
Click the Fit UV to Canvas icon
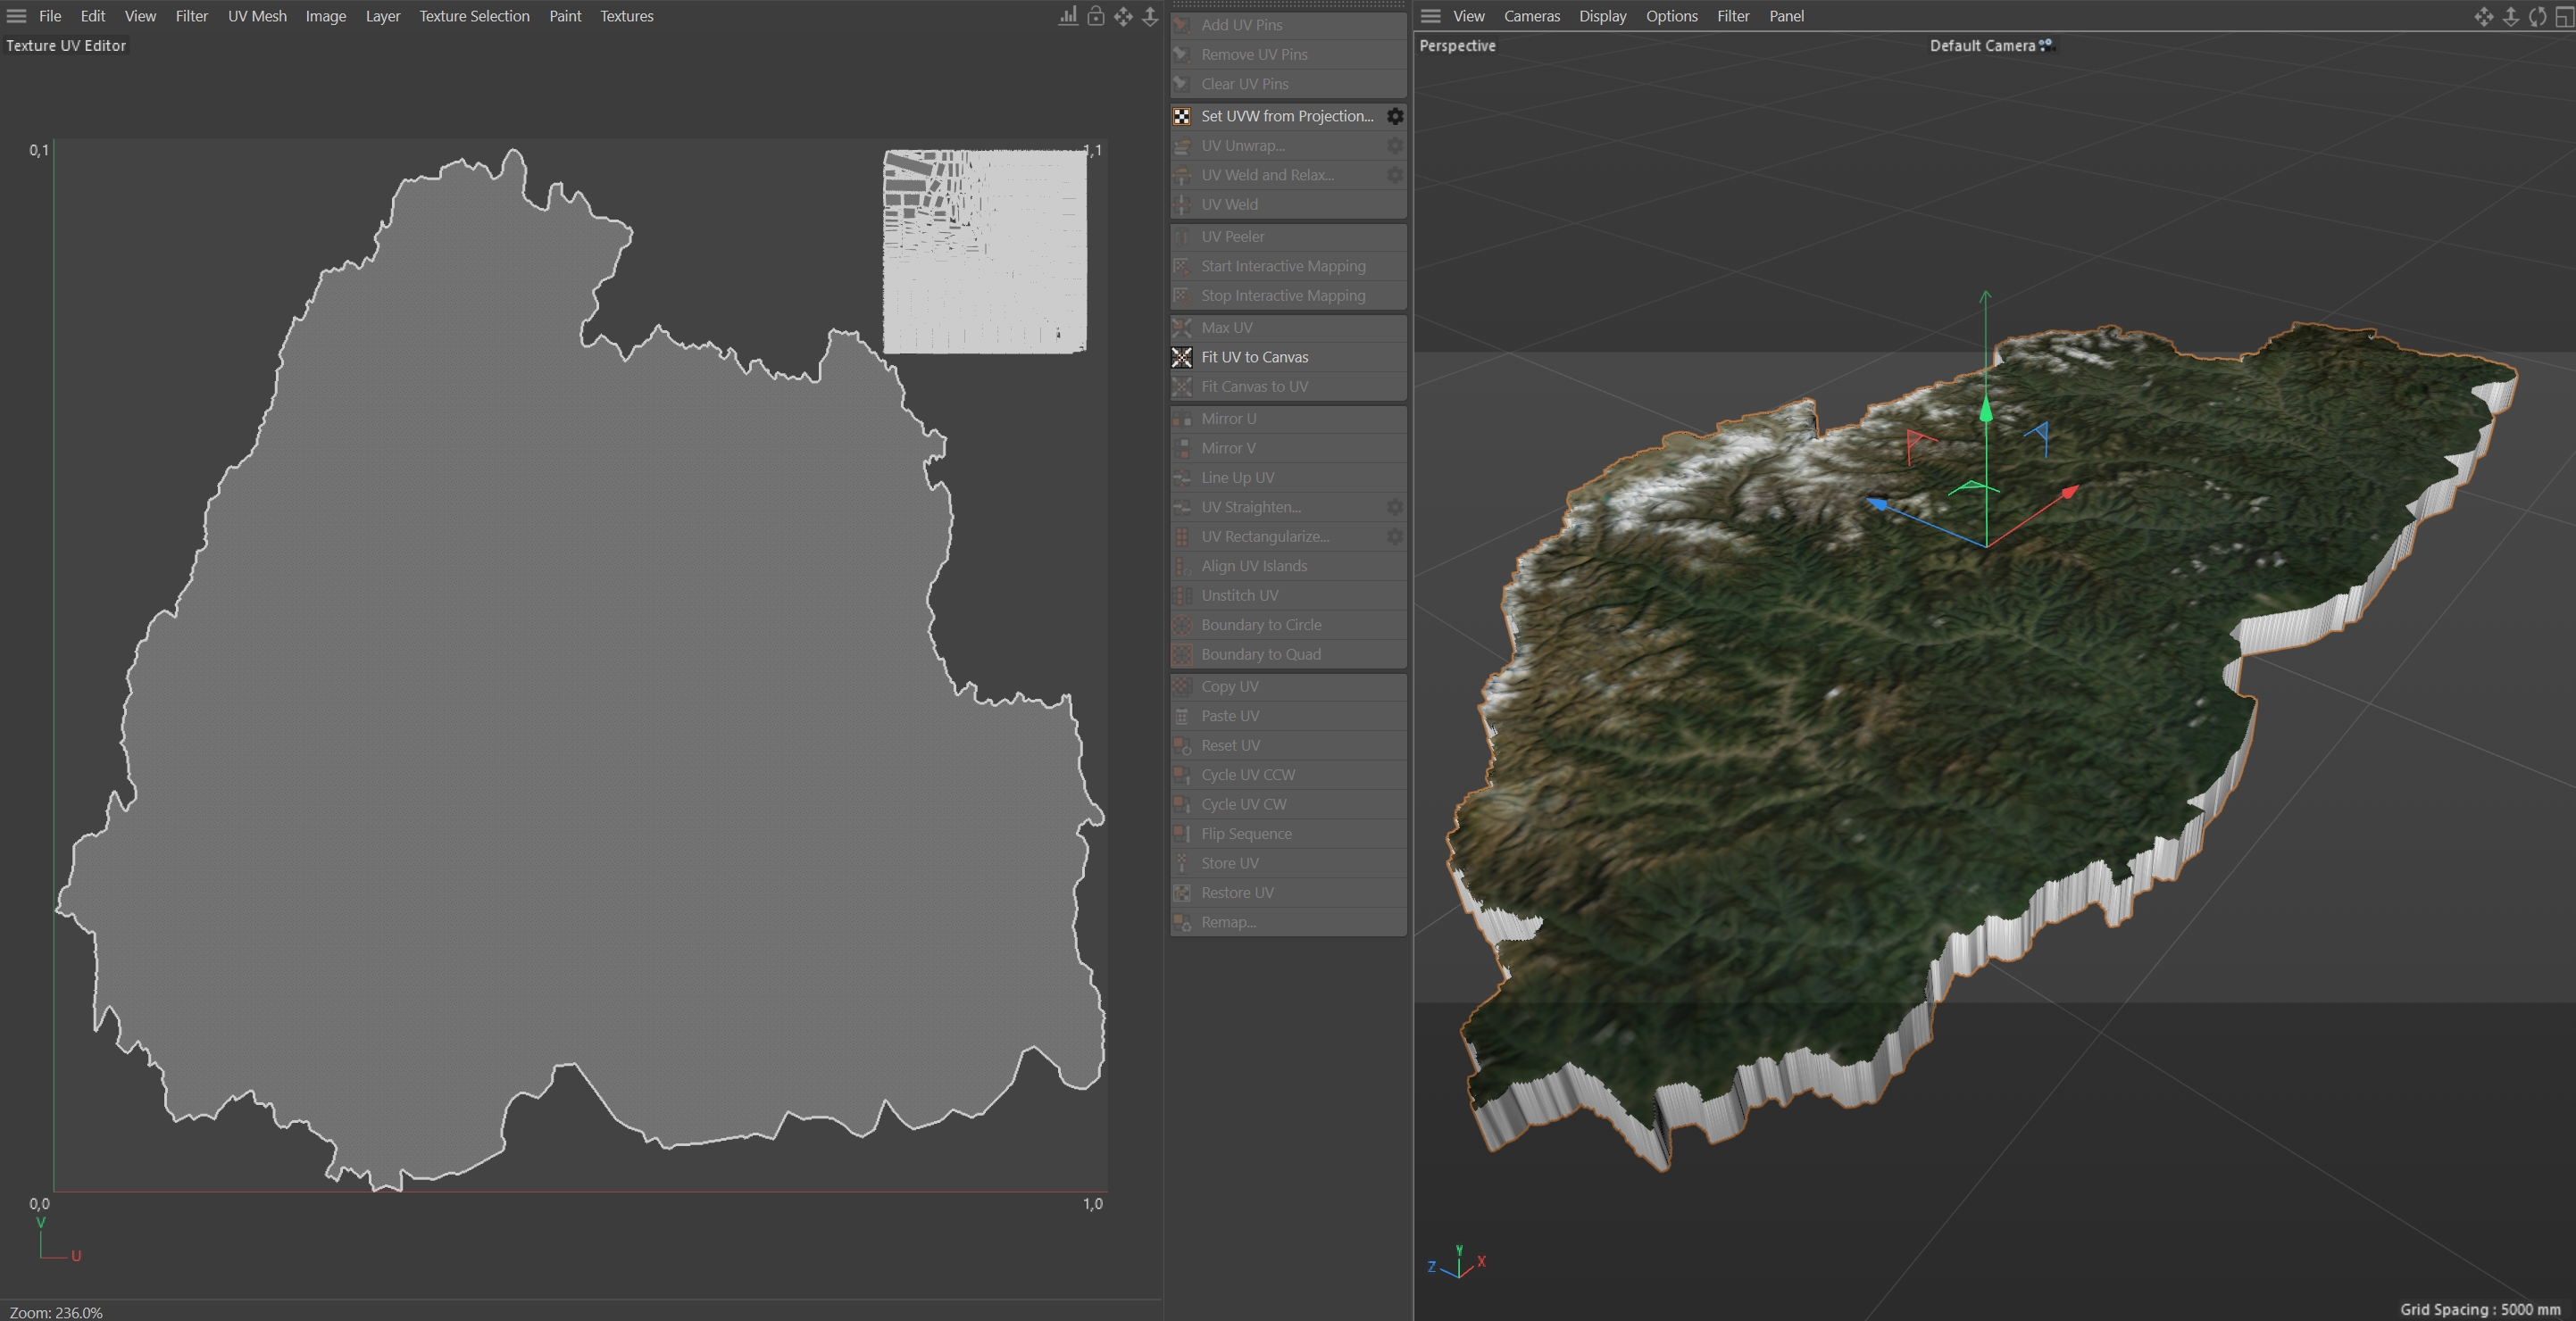[x=1182, y=357]
